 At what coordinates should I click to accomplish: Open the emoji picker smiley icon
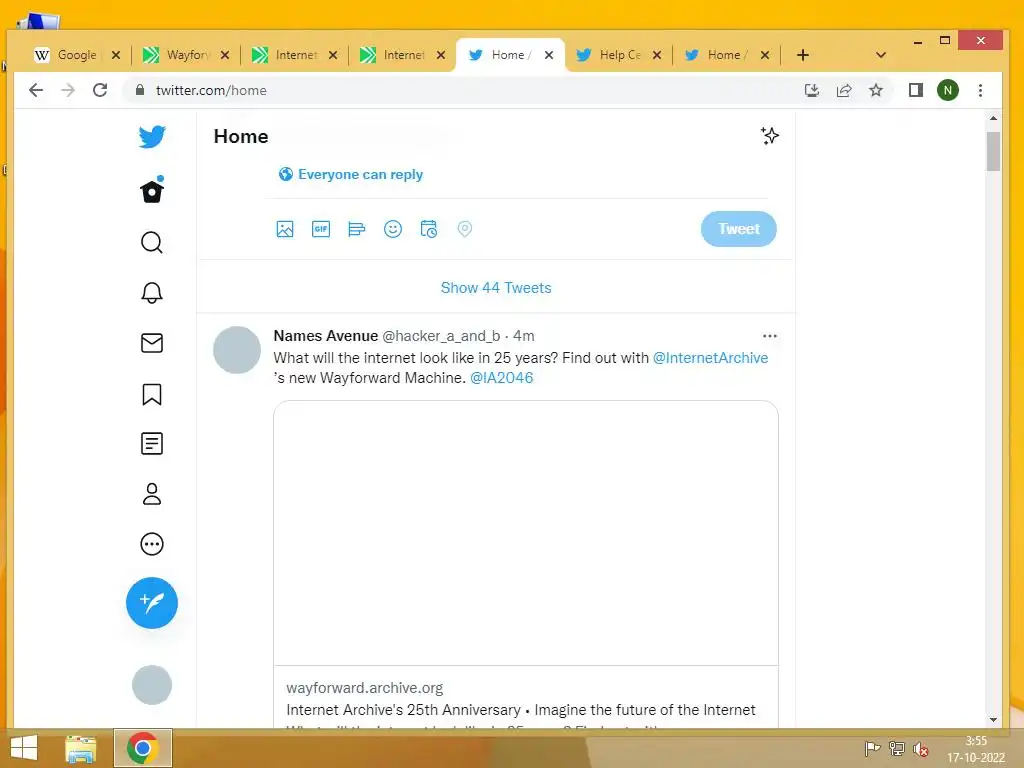392,229
